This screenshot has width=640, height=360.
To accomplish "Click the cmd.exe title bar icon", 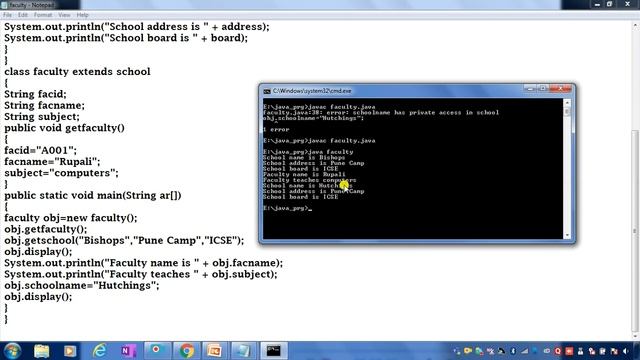I will point(267,91).
